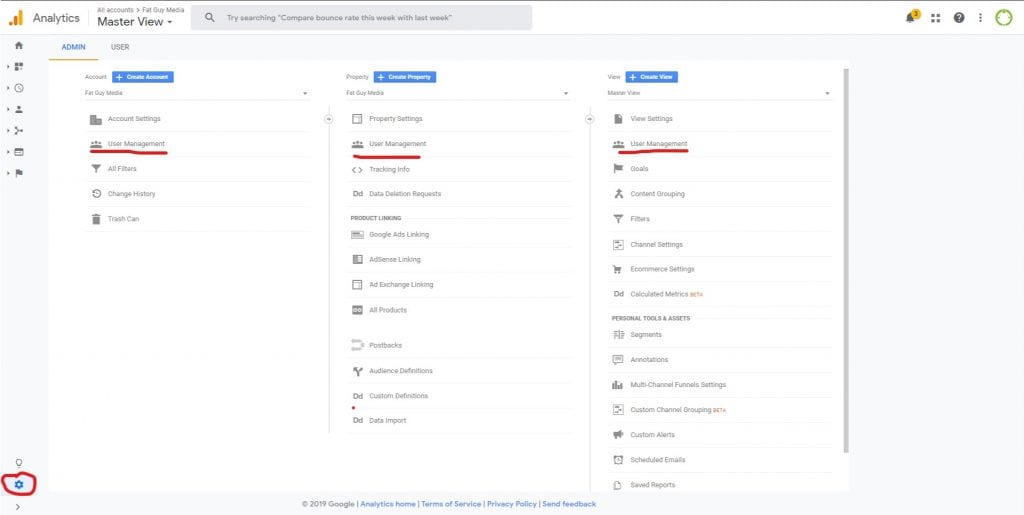Screen dimensions: 1024x515
Task: Click the Admin gear icon
Action: pyautogui.click(x=18, y=484)
